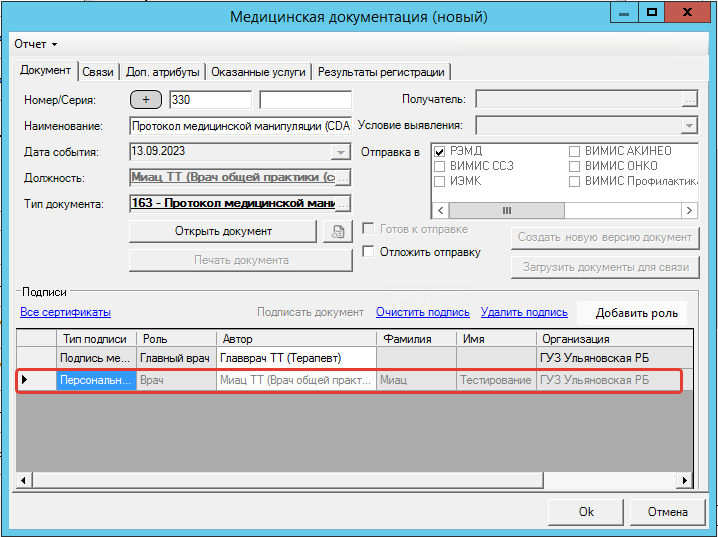This screenshot has width=718, height=537.
Task: Select the Подпись ме... signature type cell
Action: tap(96, 358)
